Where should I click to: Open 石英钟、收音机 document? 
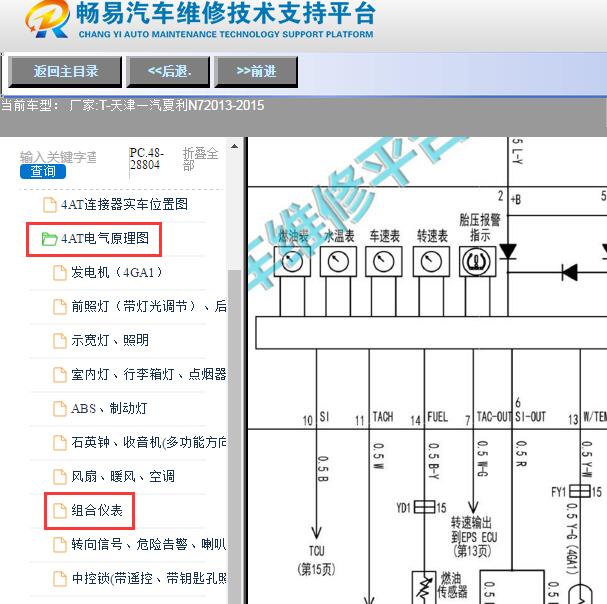coord(149,442)
